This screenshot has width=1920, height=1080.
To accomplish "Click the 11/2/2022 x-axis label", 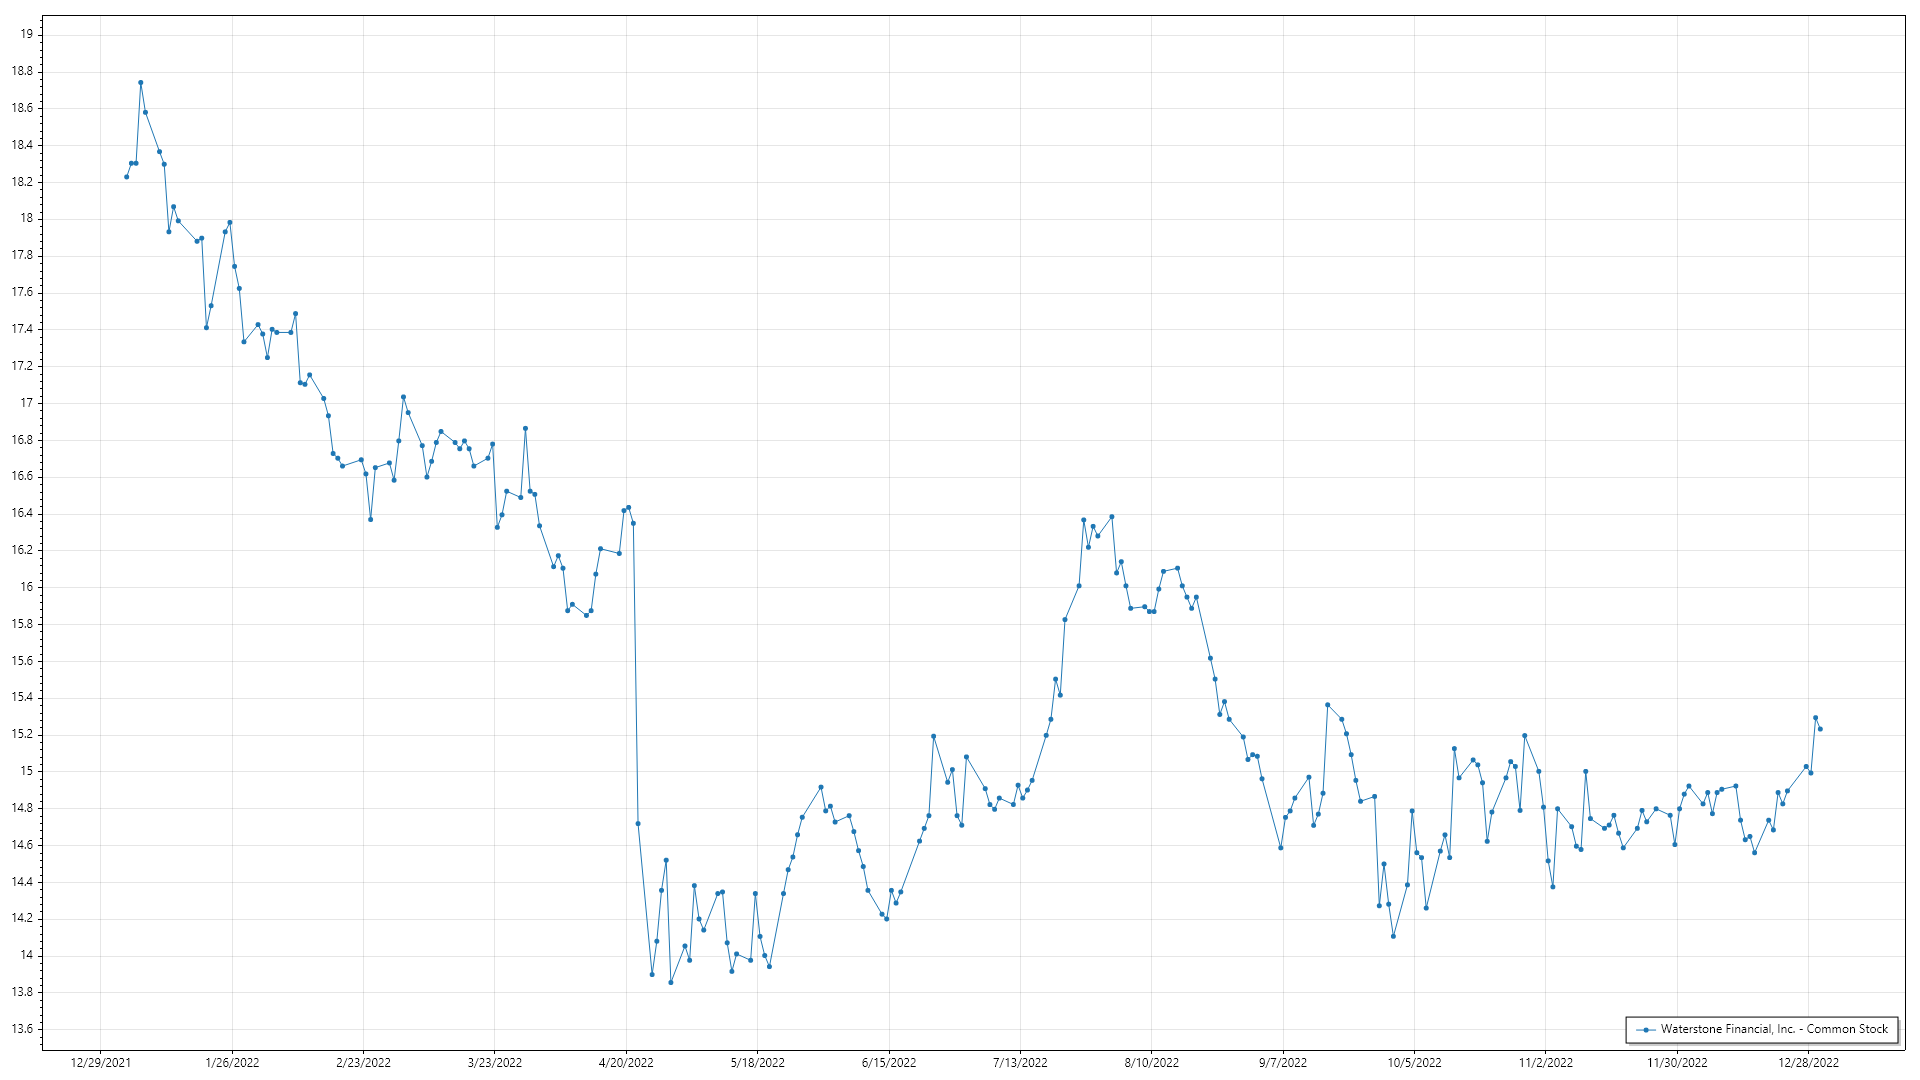I will coord(1545,1062).
